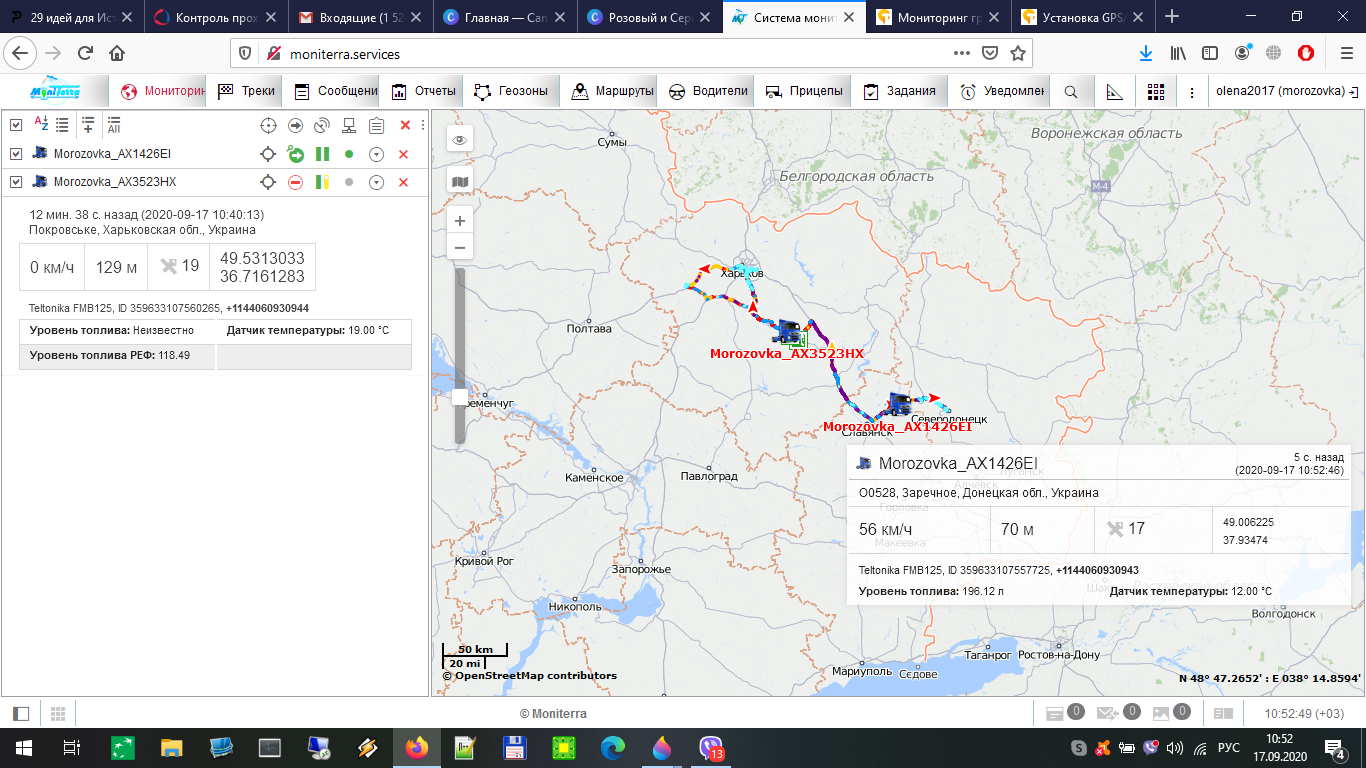Open Водители tab
This screenshot has height=768, width=1366.
pyautogui.click(x=707, y=91)
